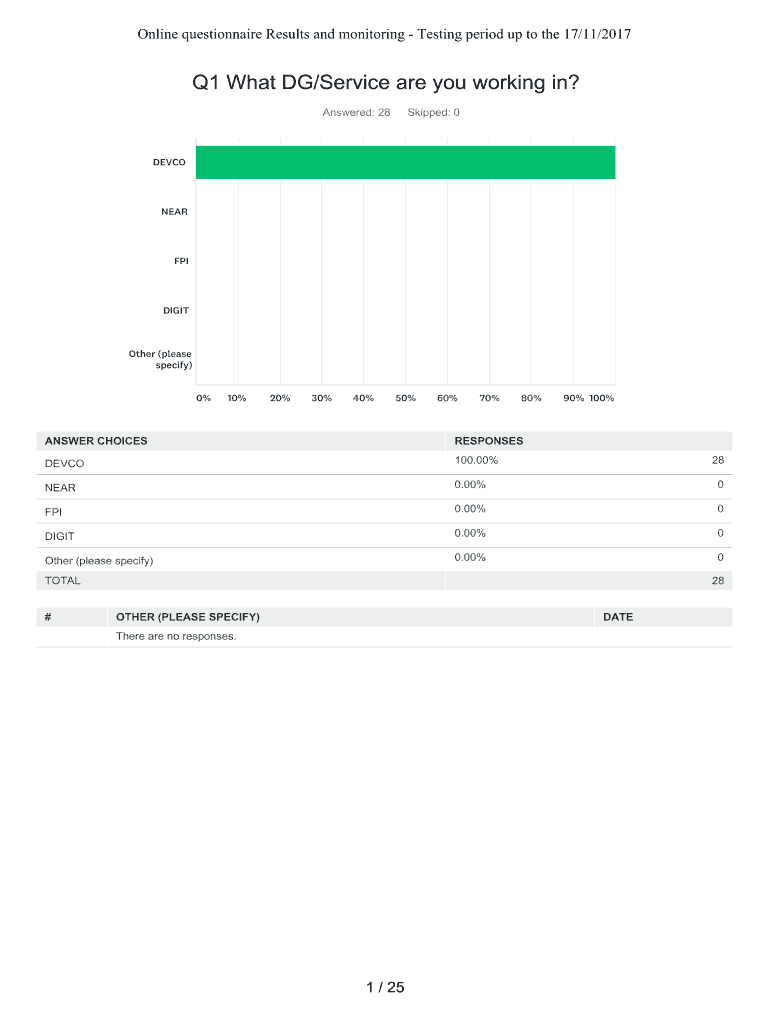Click the Q1 question title
This screenshot has width=770, height=1024.
coord(385,83)
